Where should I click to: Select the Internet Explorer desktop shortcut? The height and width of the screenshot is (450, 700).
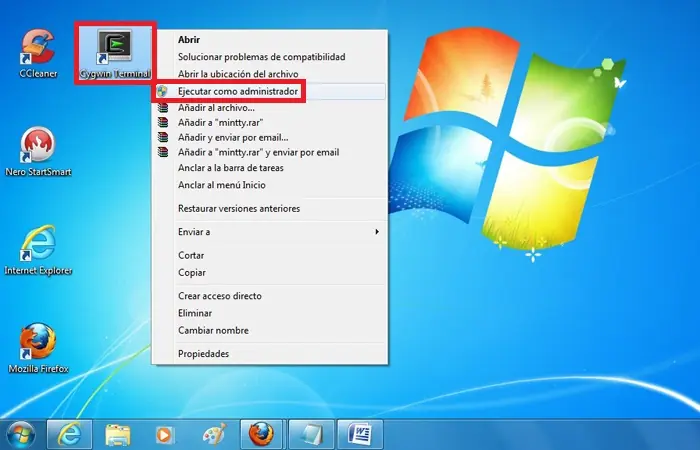38,250
